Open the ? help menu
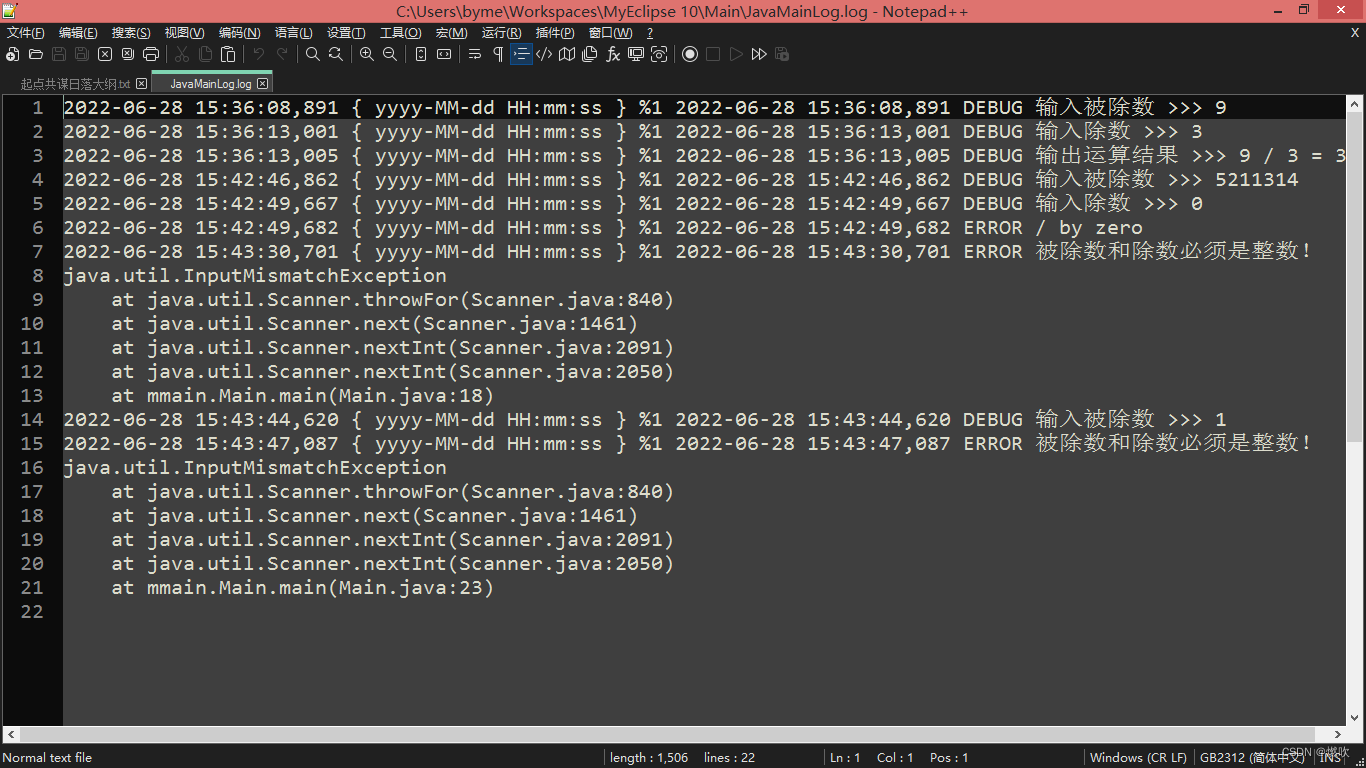Image resolution: width=1366 pixels, height=768 pixels. pos(650,33)
